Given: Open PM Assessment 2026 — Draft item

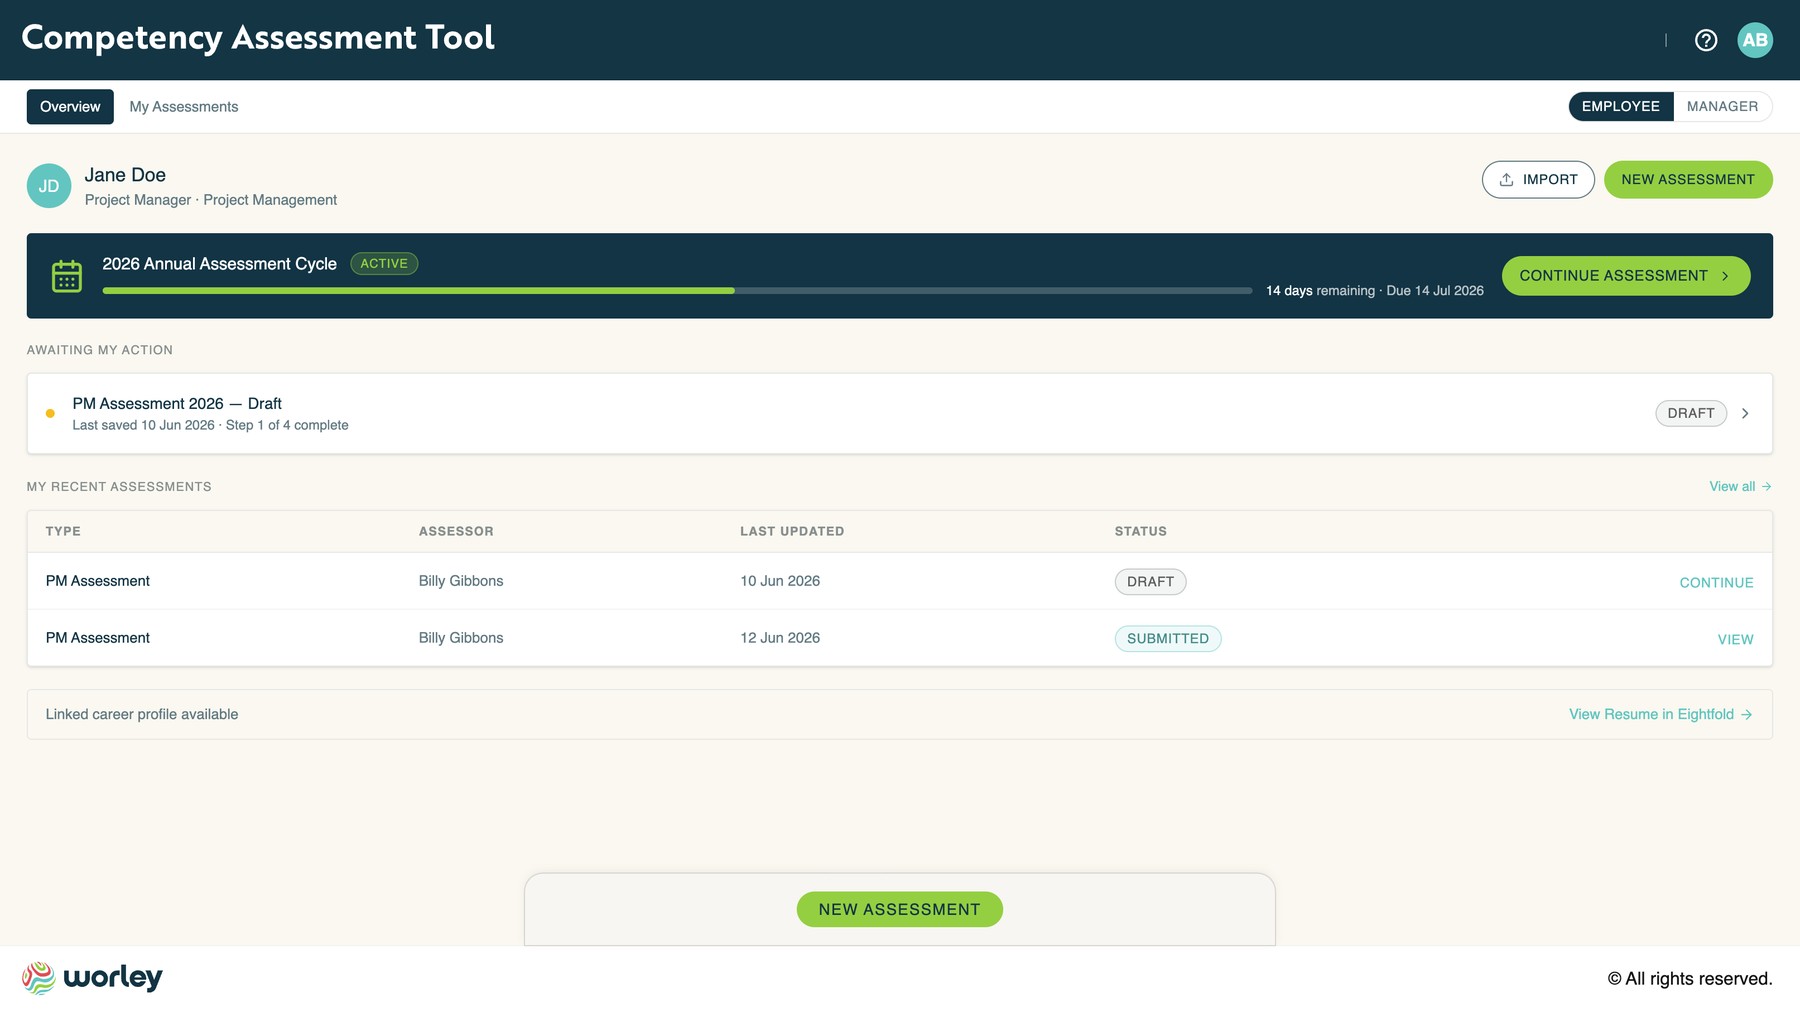Looking at the screenshot, I should click(x=900, y=414).
